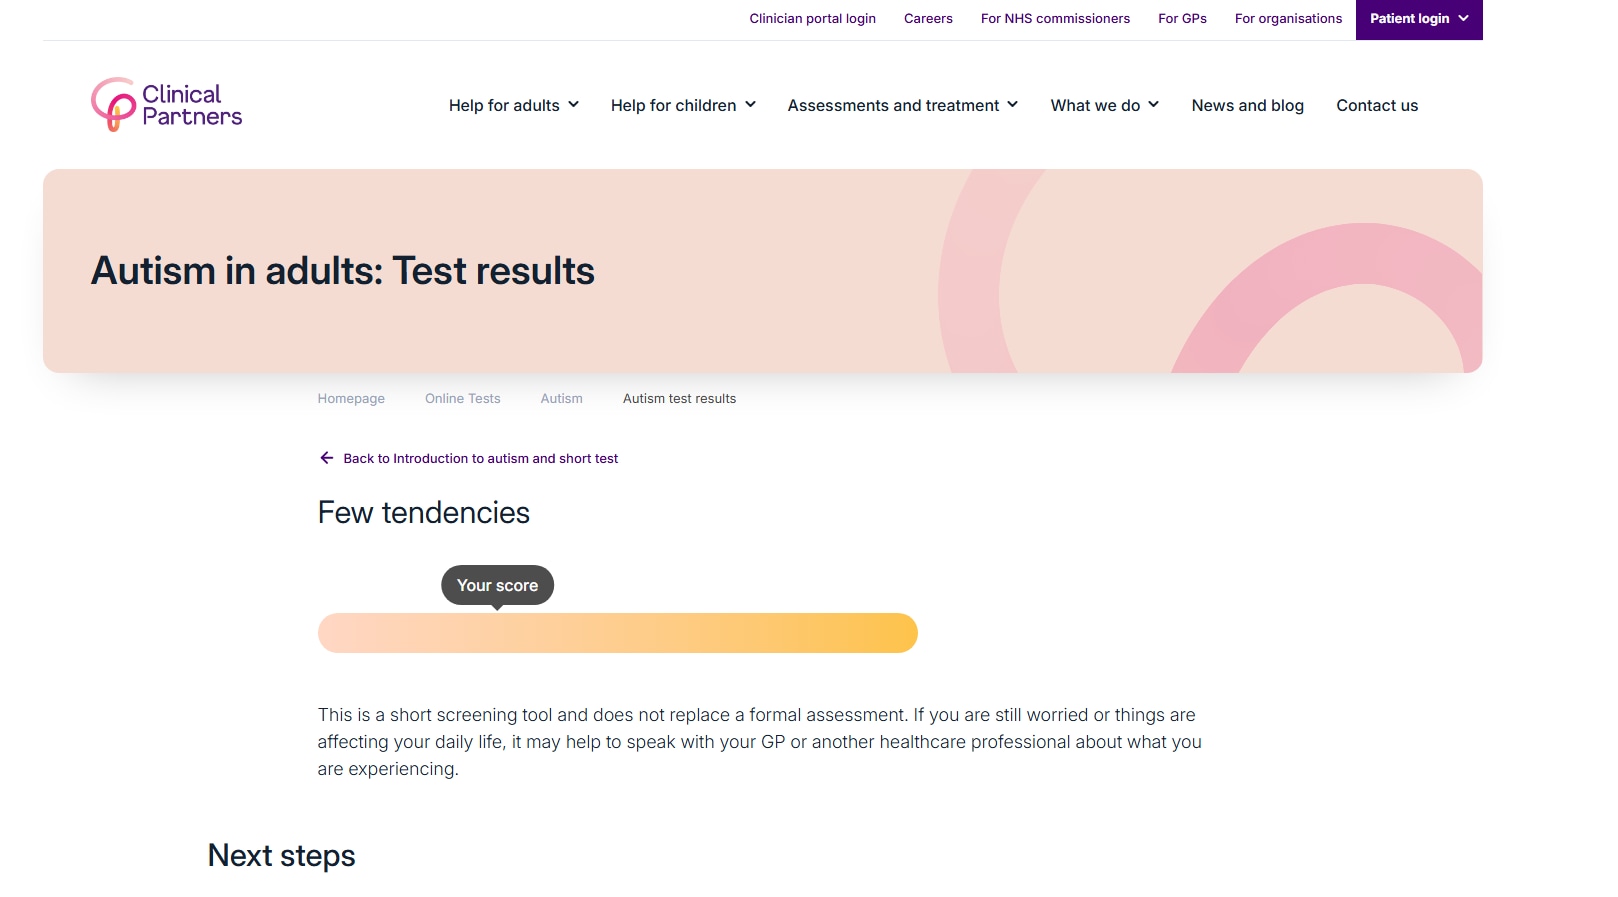Visit the Careers page
1618x897 pixels.
[928, 19]
